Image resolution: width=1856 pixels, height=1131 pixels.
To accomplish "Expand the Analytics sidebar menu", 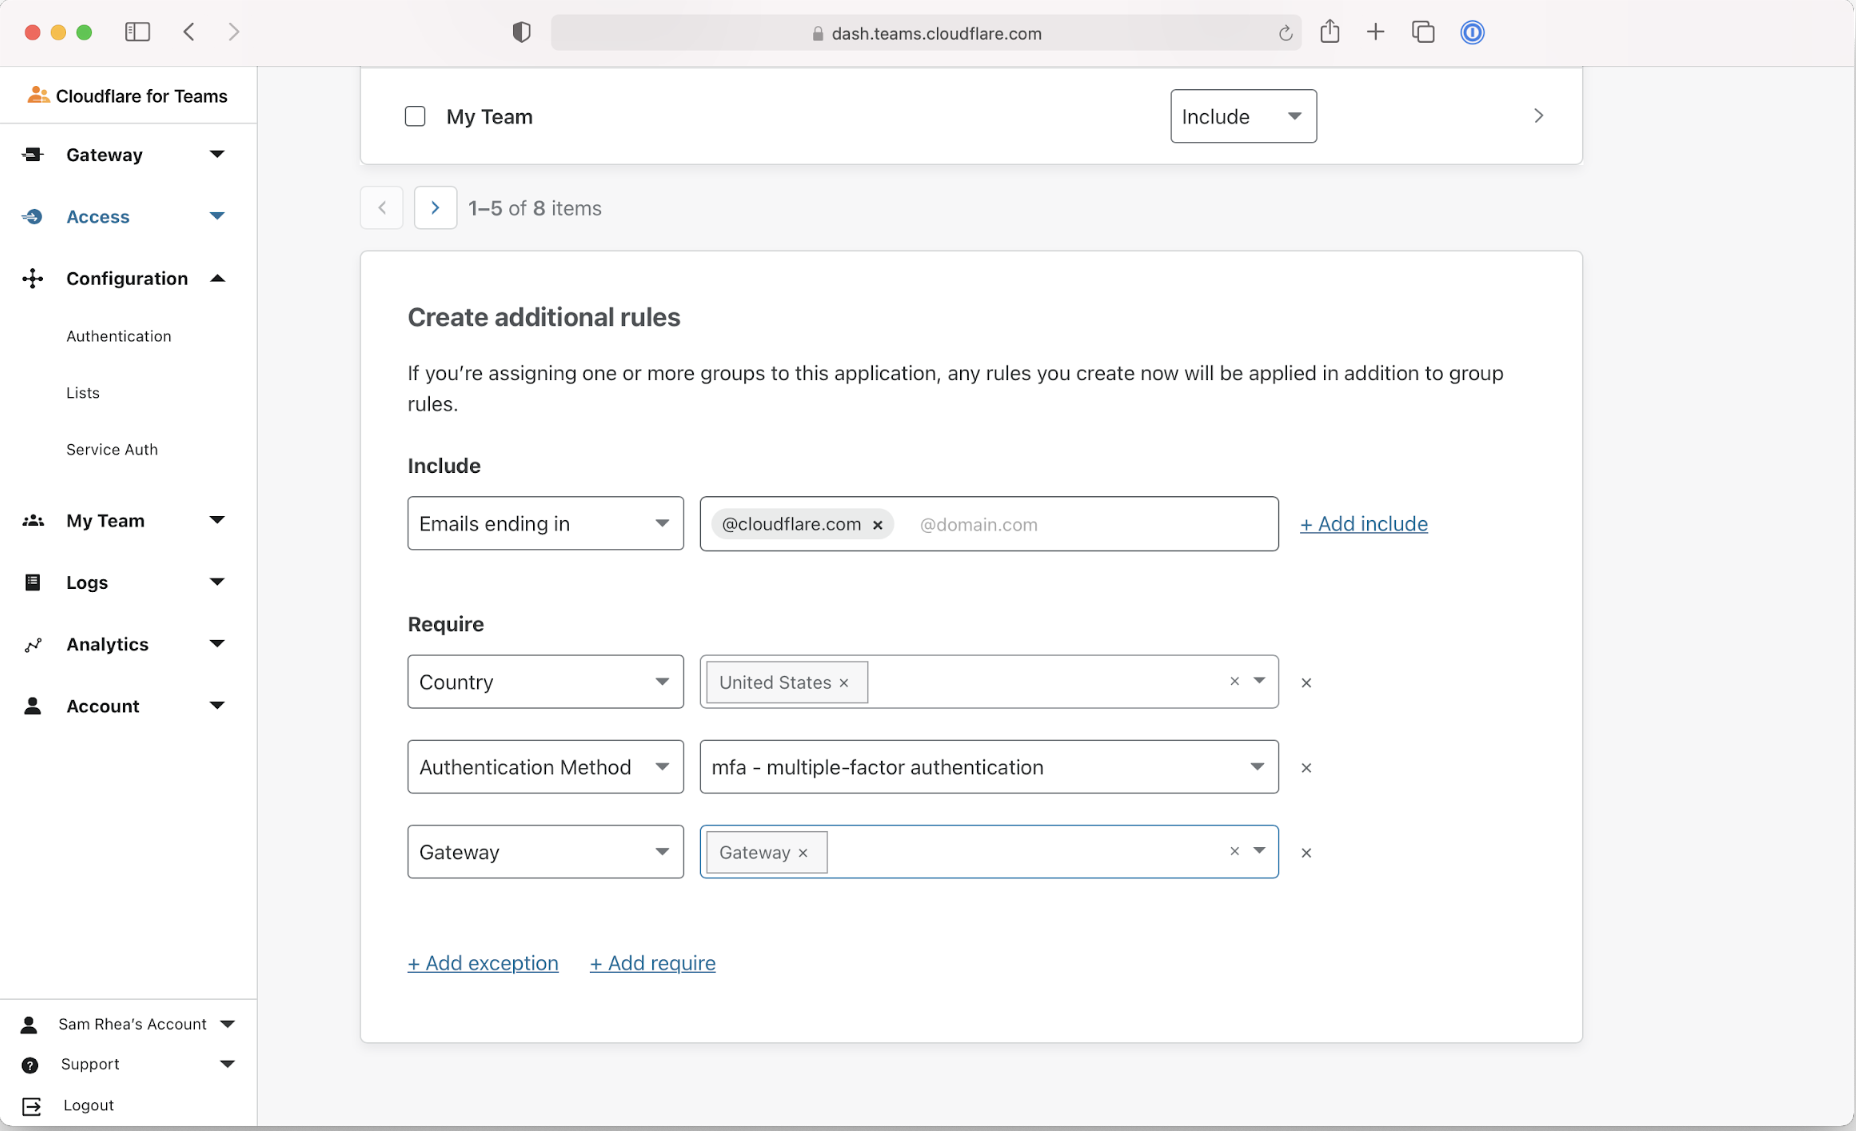I will pos(217,644).
